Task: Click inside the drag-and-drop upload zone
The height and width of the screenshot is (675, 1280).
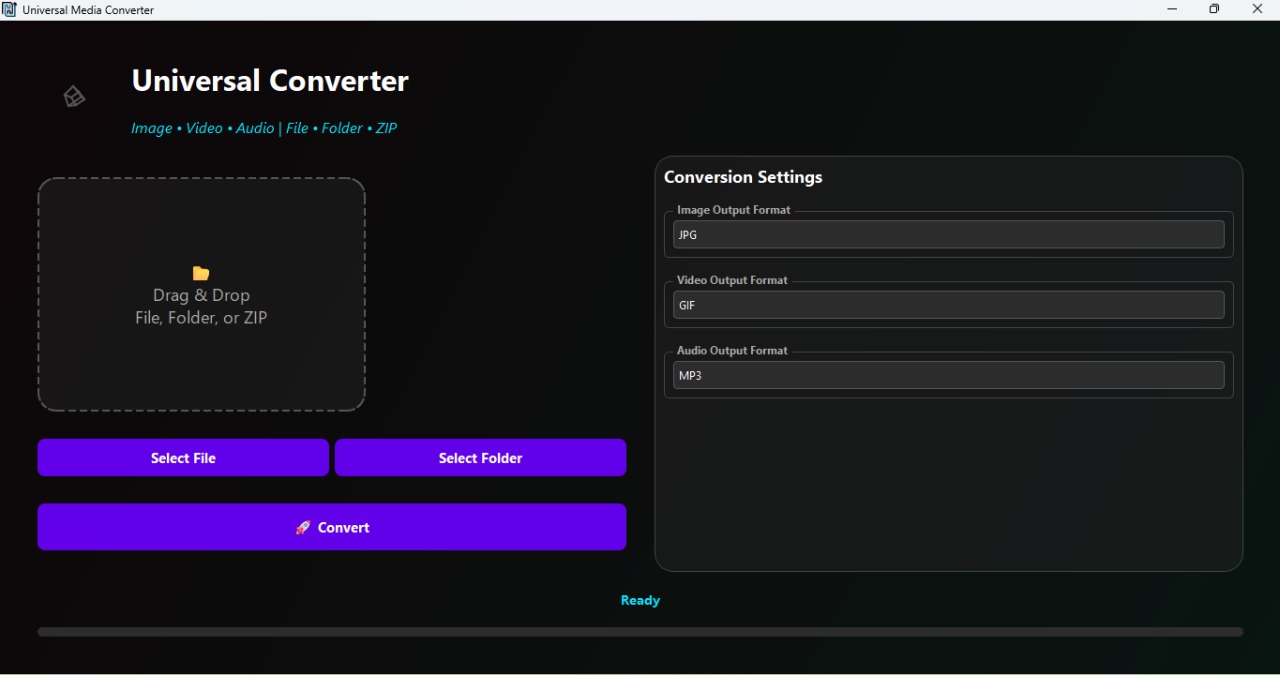Action: [200, 295]
